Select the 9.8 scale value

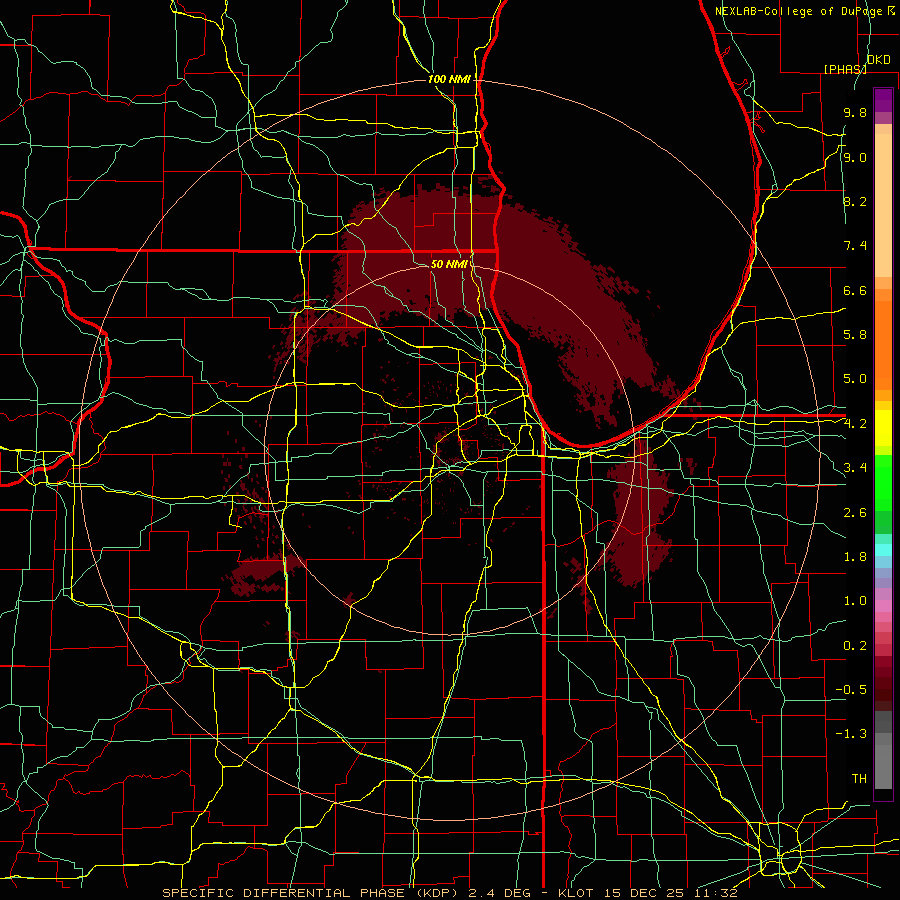pyautogui.click(x=855, y=112)
